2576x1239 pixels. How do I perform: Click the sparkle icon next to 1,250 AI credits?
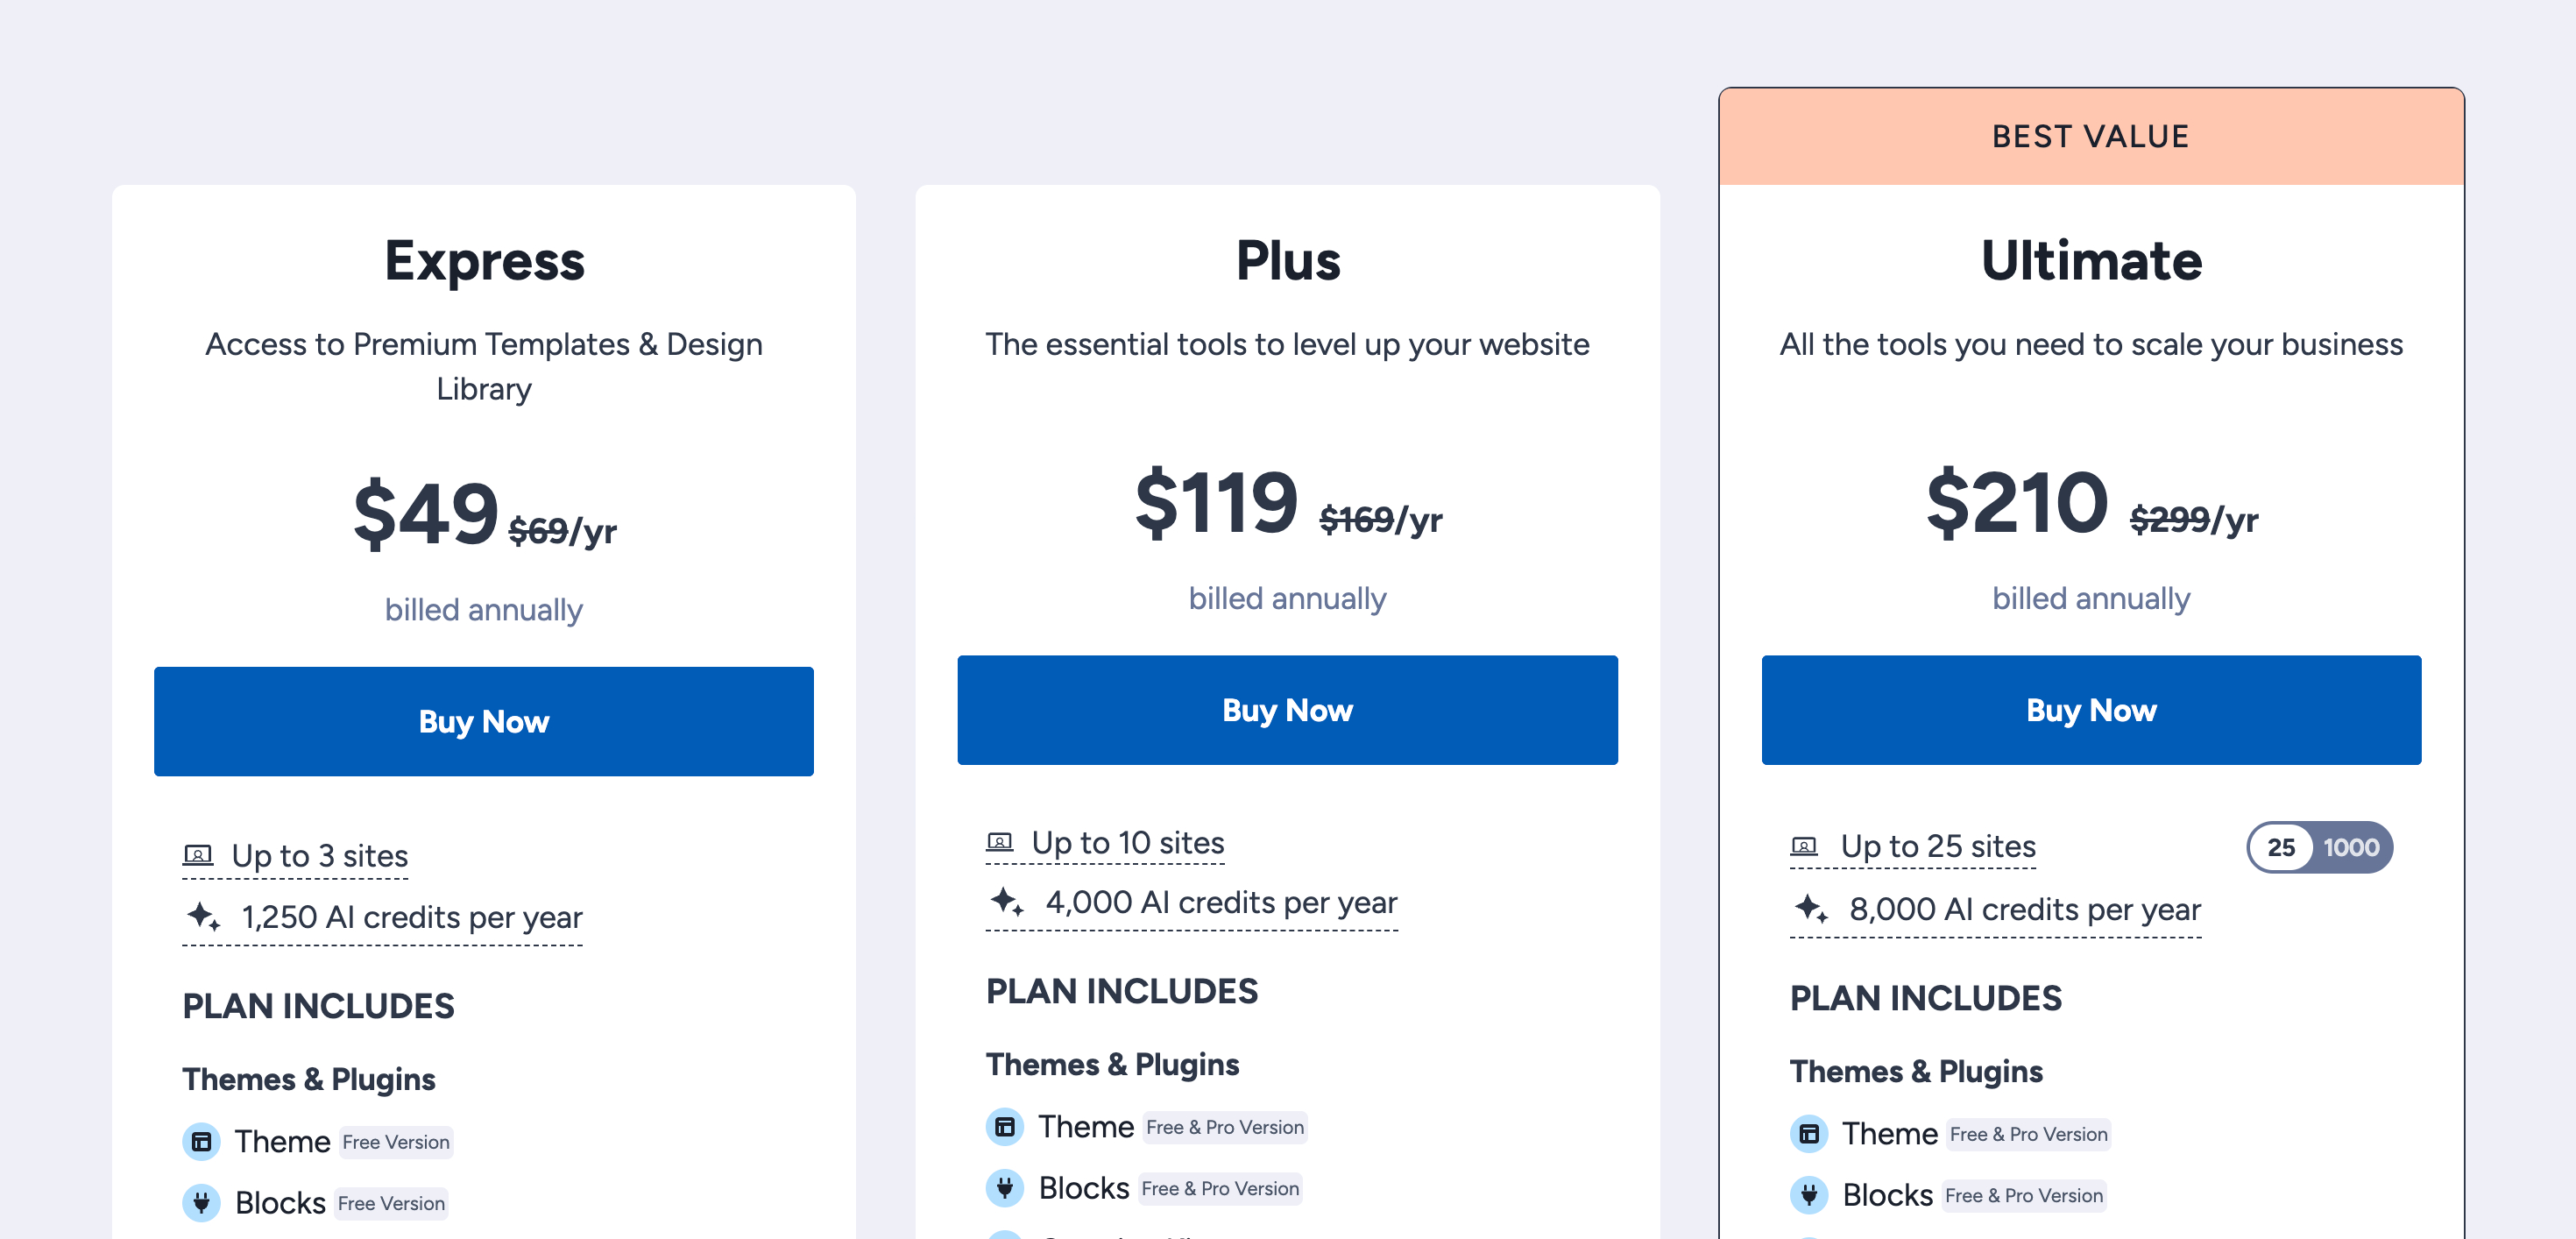pyautogui.click(x=203, y=916)
